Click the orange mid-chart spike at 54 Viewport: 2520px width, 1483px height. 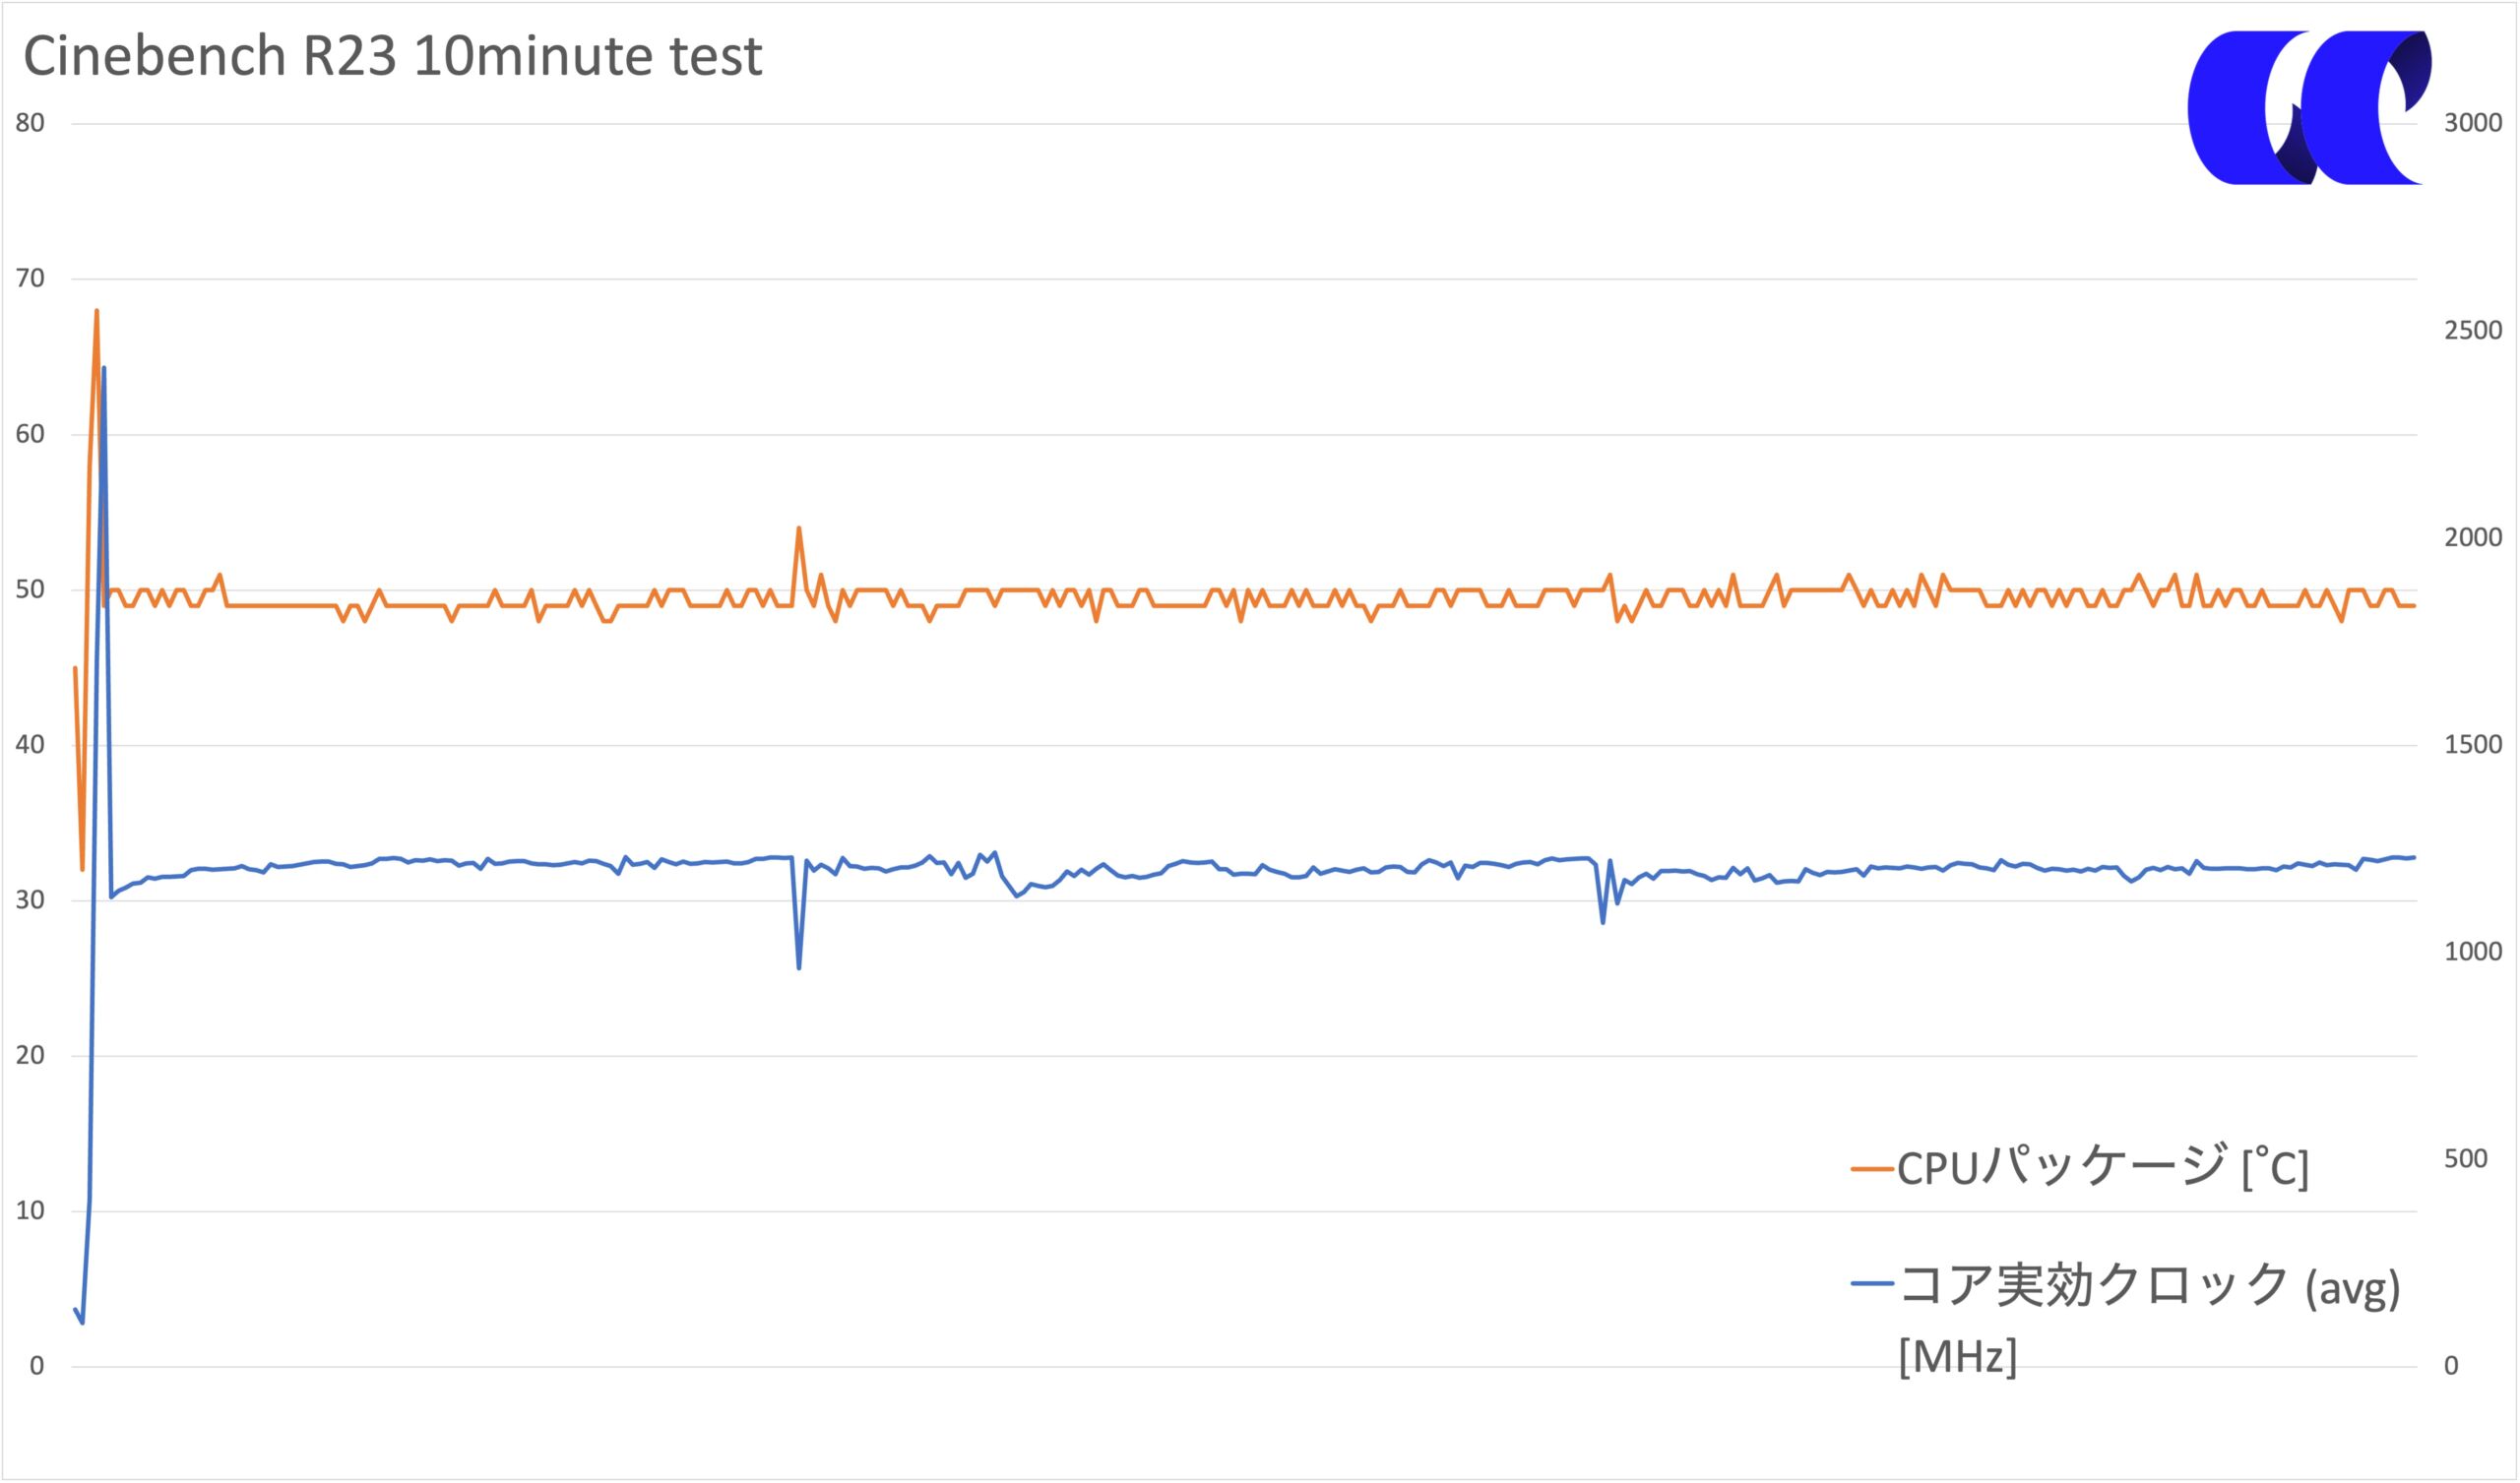pos(798,528)
